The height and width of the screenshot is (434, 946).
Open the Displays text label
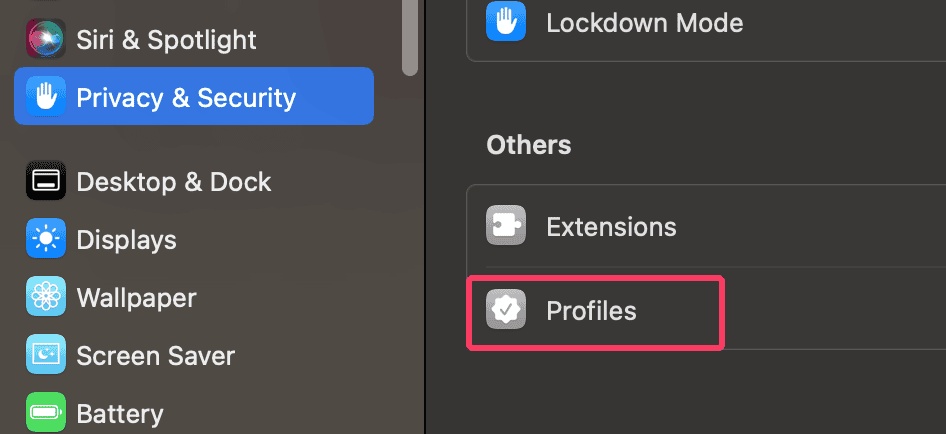pyautogui.click(x=126, y=240)
